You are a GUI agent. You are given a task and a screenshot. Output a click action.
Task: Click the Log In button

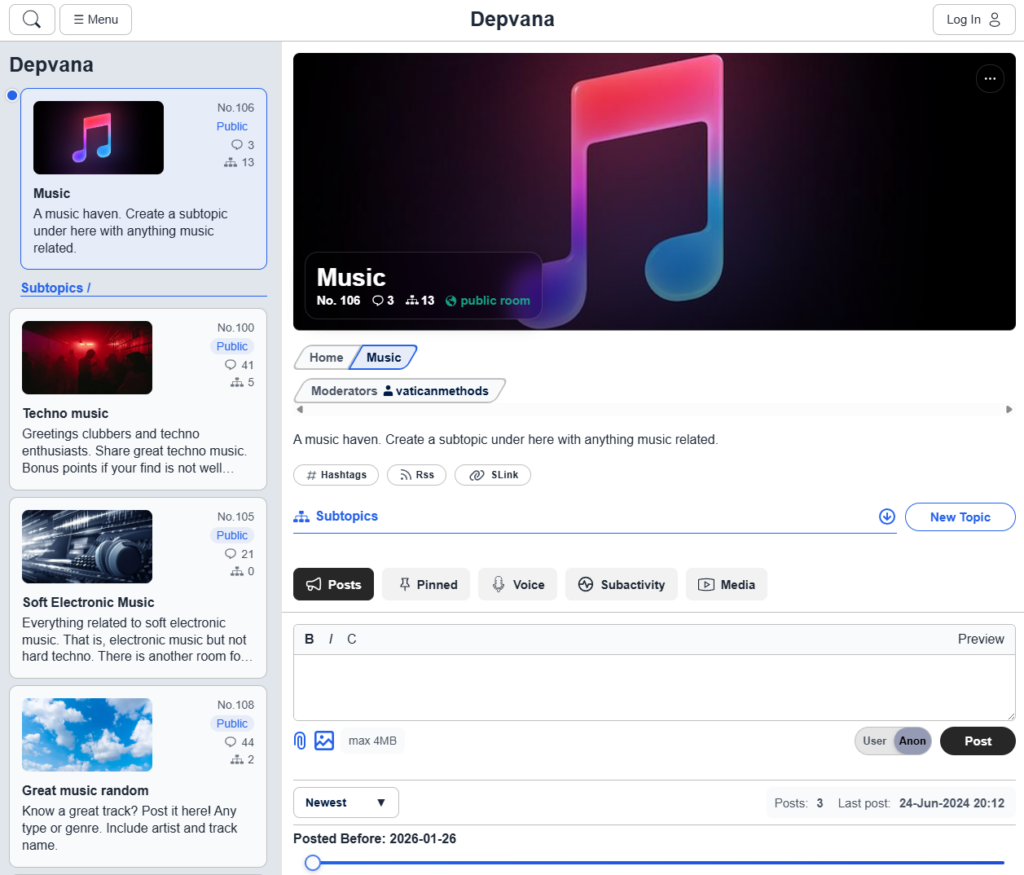click(x=973, y=19)
